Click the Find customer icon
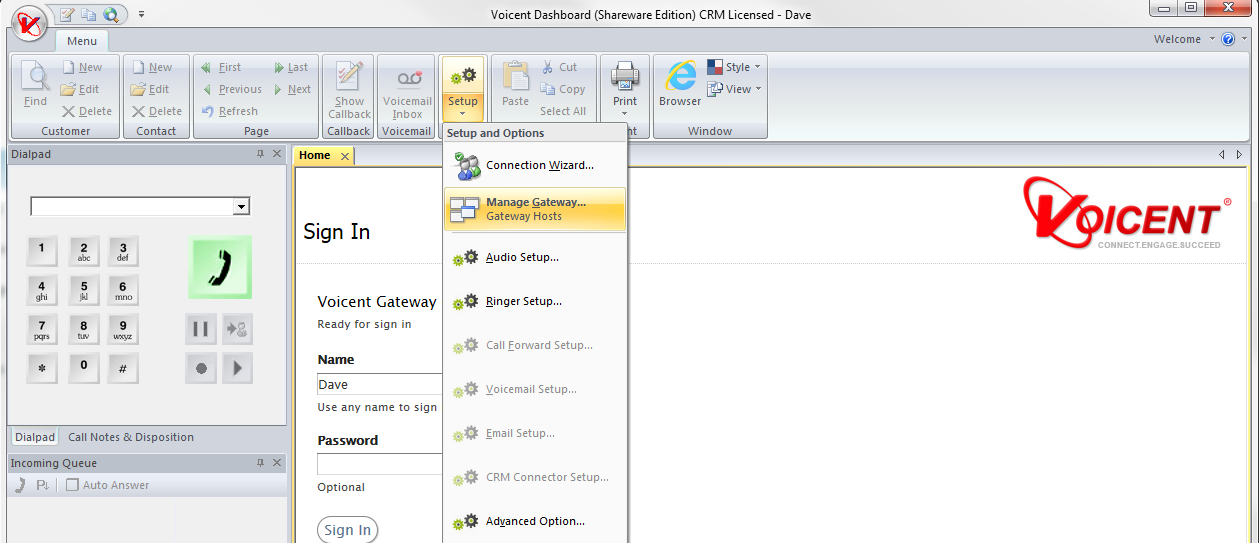 [x=35, y=84]
